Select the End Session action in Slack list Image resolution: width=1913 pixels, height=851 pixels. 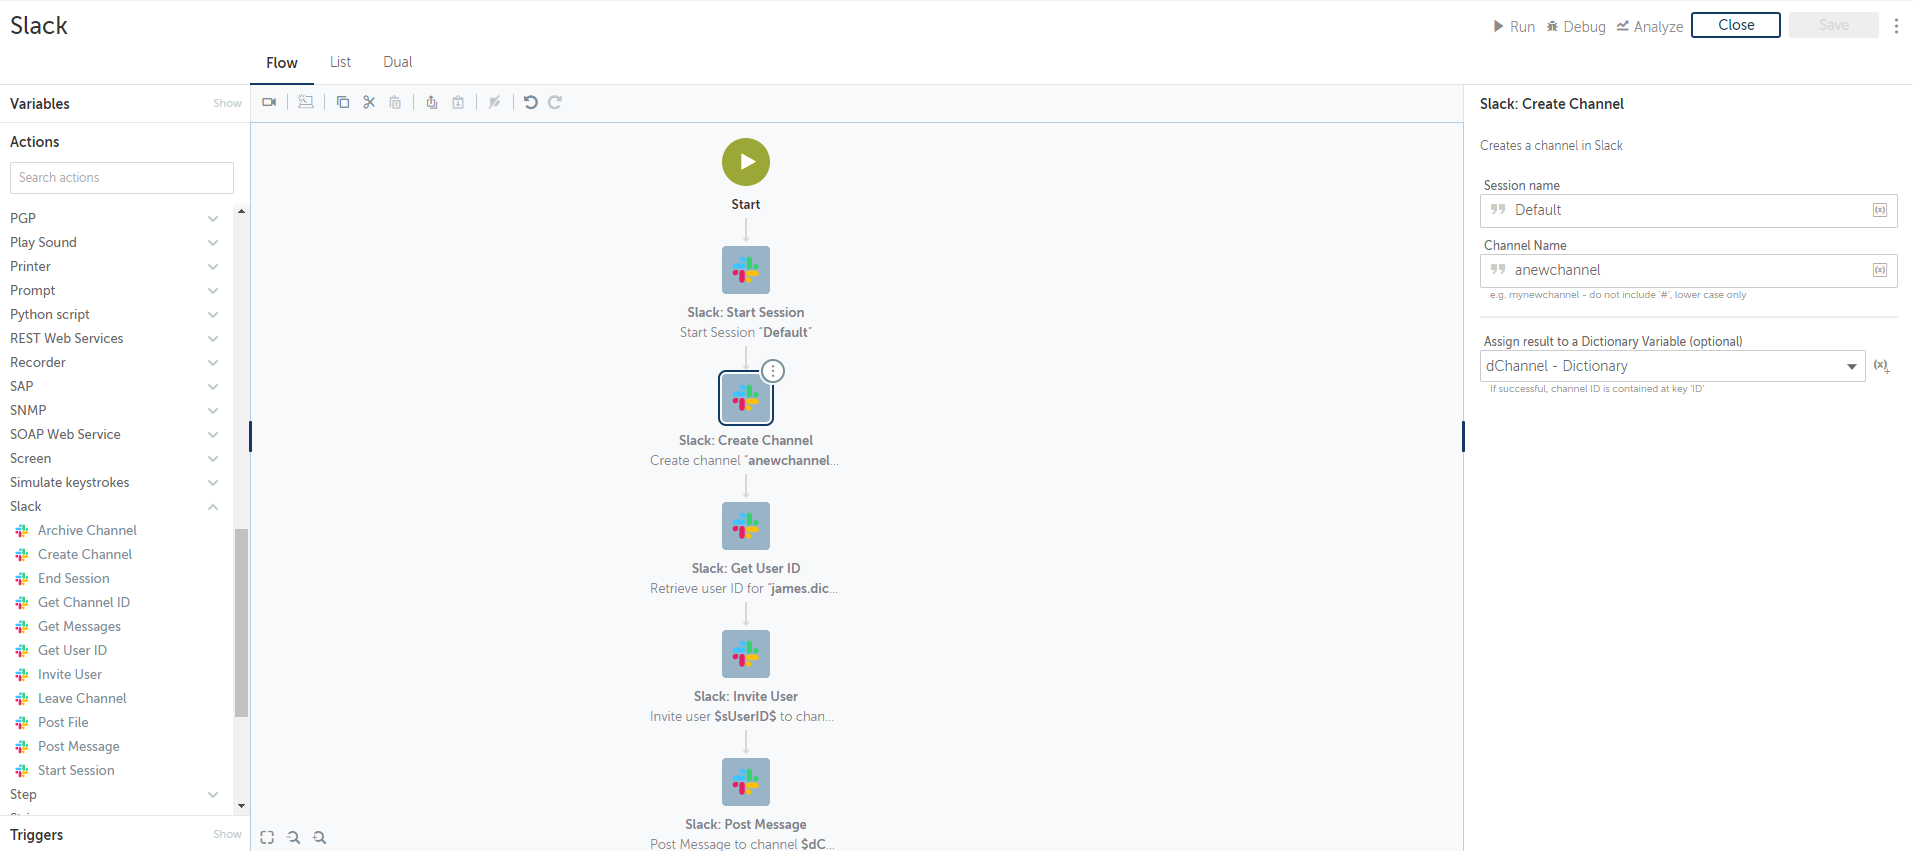point(74,578)
